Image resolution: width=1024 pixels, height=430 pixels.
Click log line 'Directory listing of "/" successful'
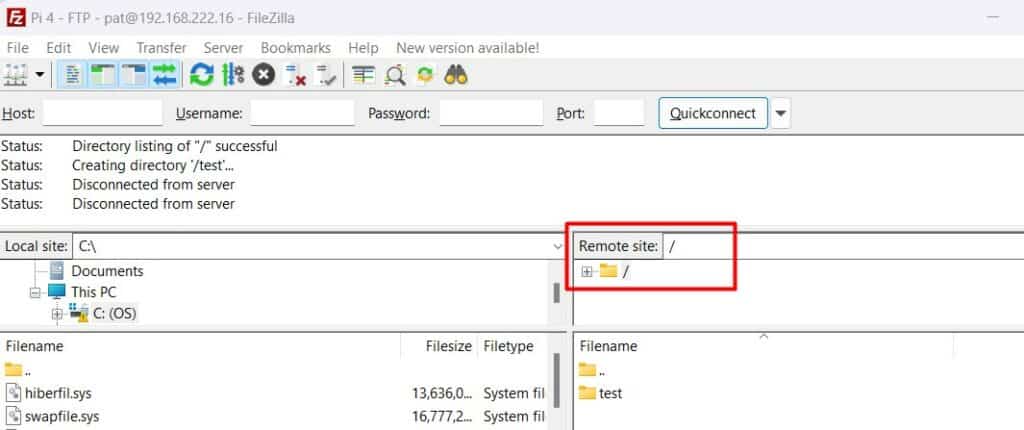174,146
